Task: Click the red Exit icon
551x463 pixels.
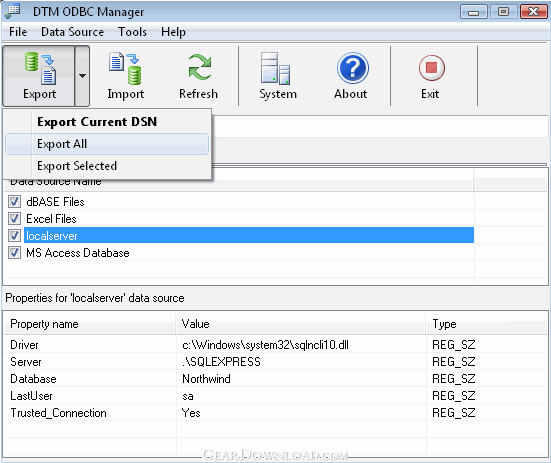Action: pos(432,67)
